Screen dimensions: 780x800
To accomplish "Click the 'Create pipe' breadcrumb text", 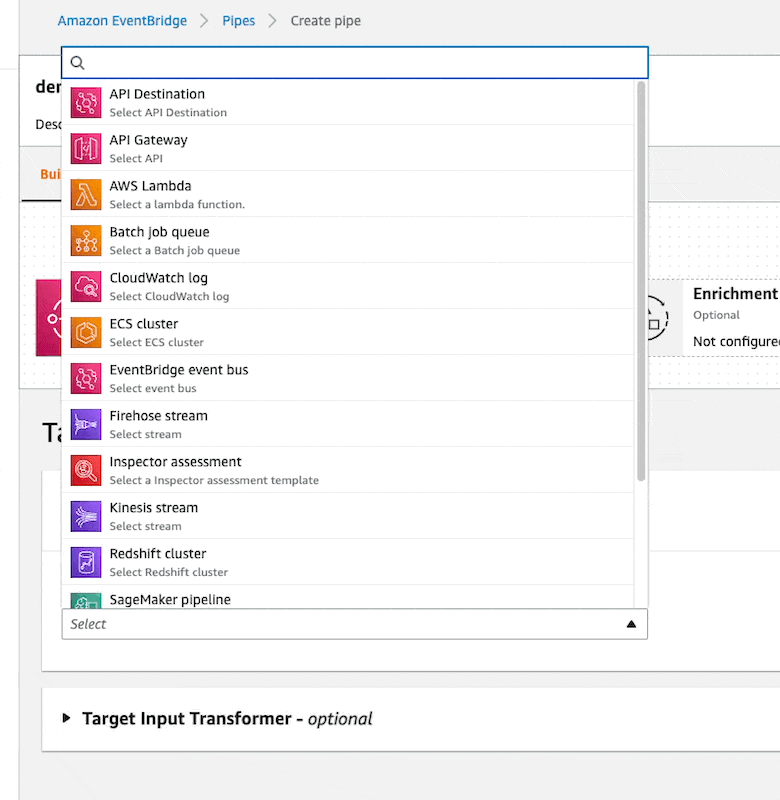I will [325, 21].
